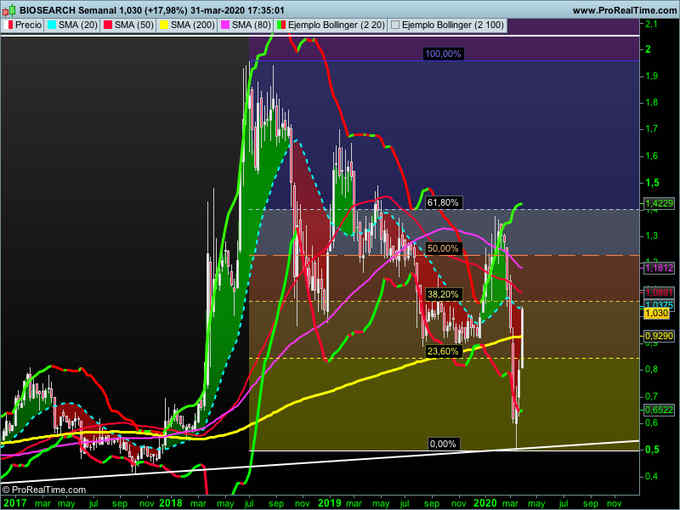Click the cyan SMA (20) color swatch

pyautogui.click(x=52, y=25)
